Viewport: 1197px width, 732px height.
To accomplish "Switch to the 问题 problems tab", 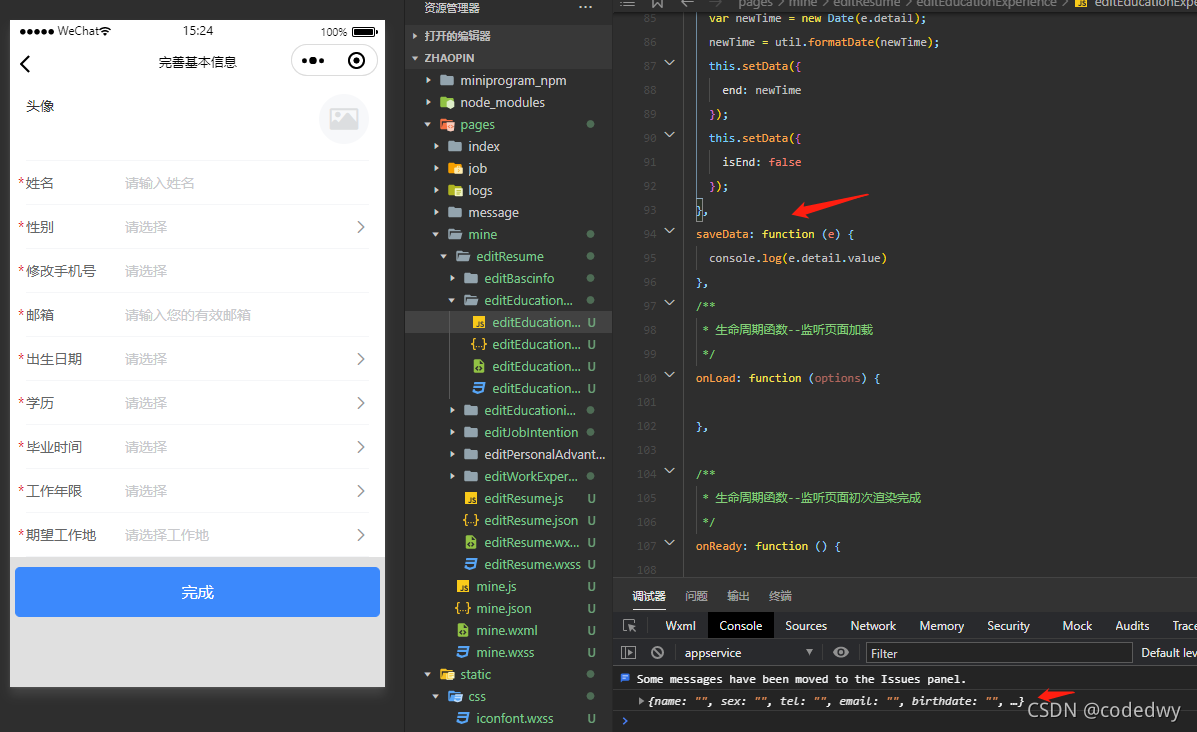I will coord(696,596).
